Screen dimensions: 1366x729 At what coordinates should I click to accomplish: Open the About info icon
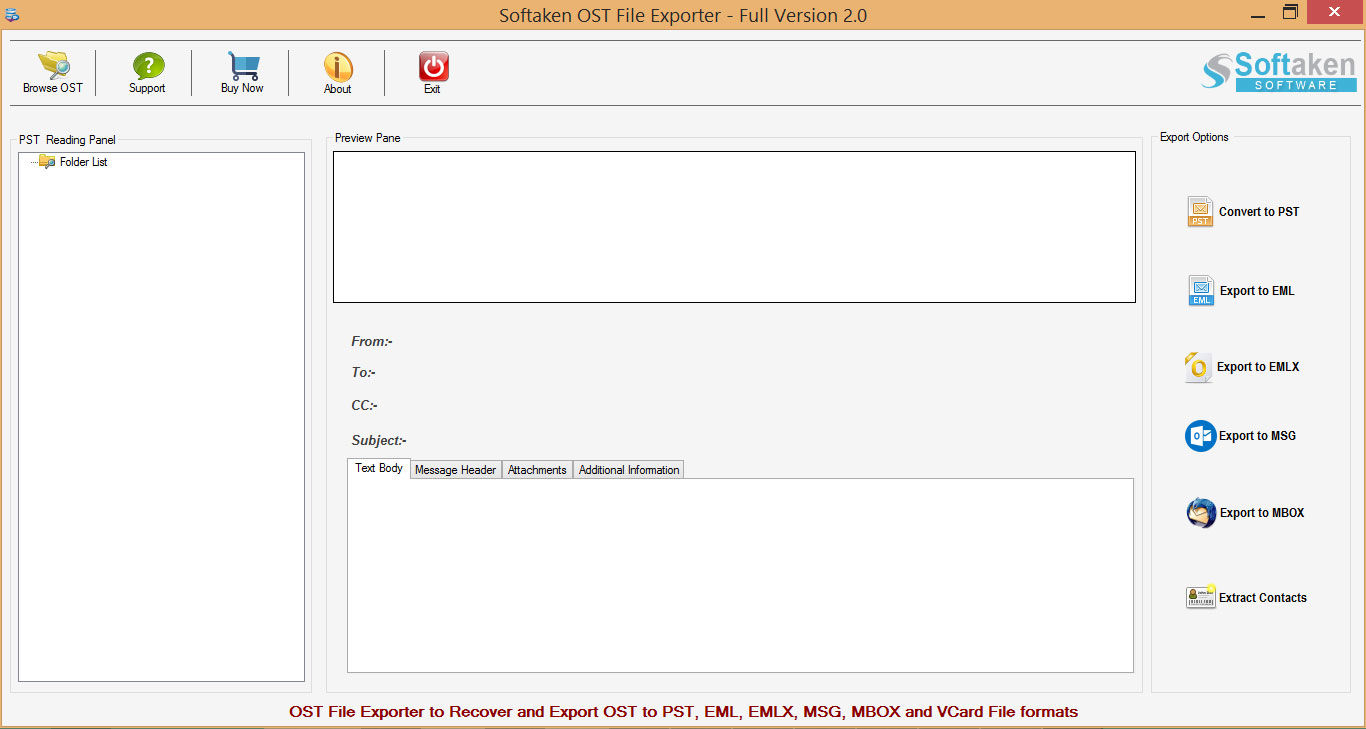click(x=338, y=67)
